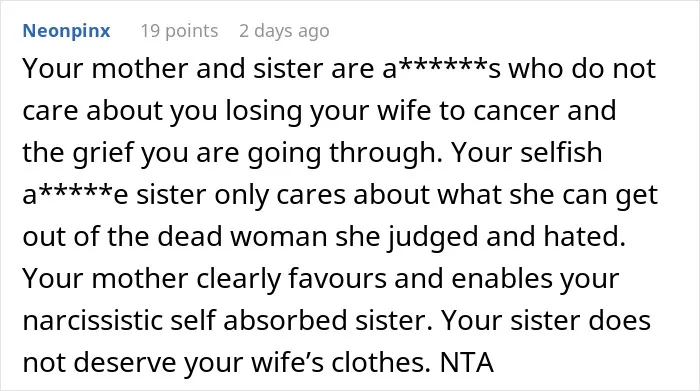Click the word enables in the comment
This screenshot has width=700, height=391.
(502, 279)
